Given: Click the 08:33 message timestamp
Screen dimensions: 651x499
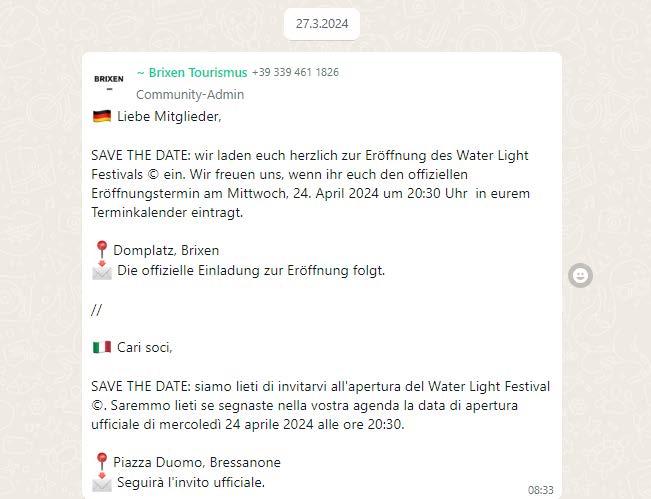Looking at the screenshot, I should [540, 490].
